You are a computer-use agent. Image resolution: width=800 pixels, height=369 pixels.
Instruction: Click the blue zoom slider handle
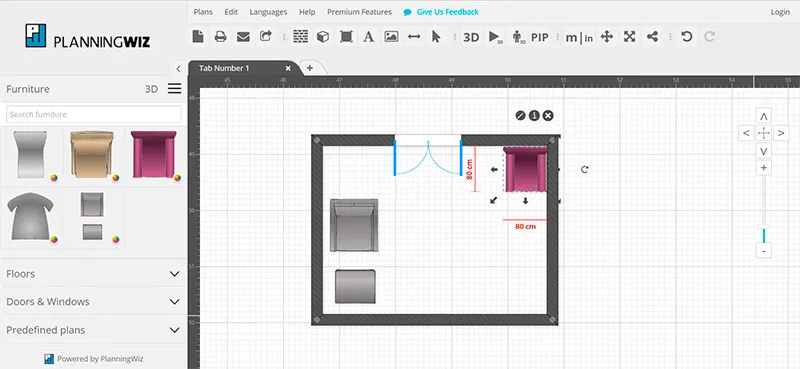click(764, 235)
